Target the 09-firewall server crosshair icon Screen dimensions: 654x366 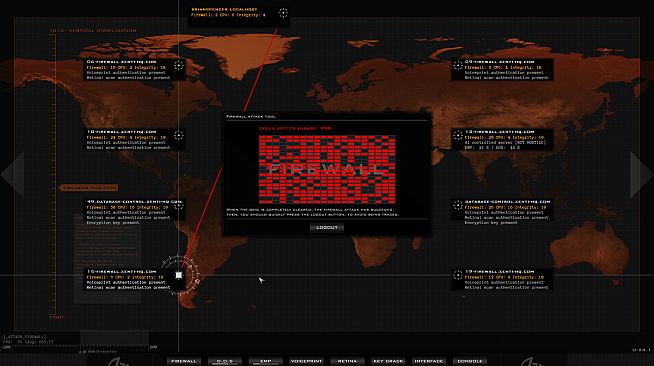pyautogui.click(x=458, y=65)
